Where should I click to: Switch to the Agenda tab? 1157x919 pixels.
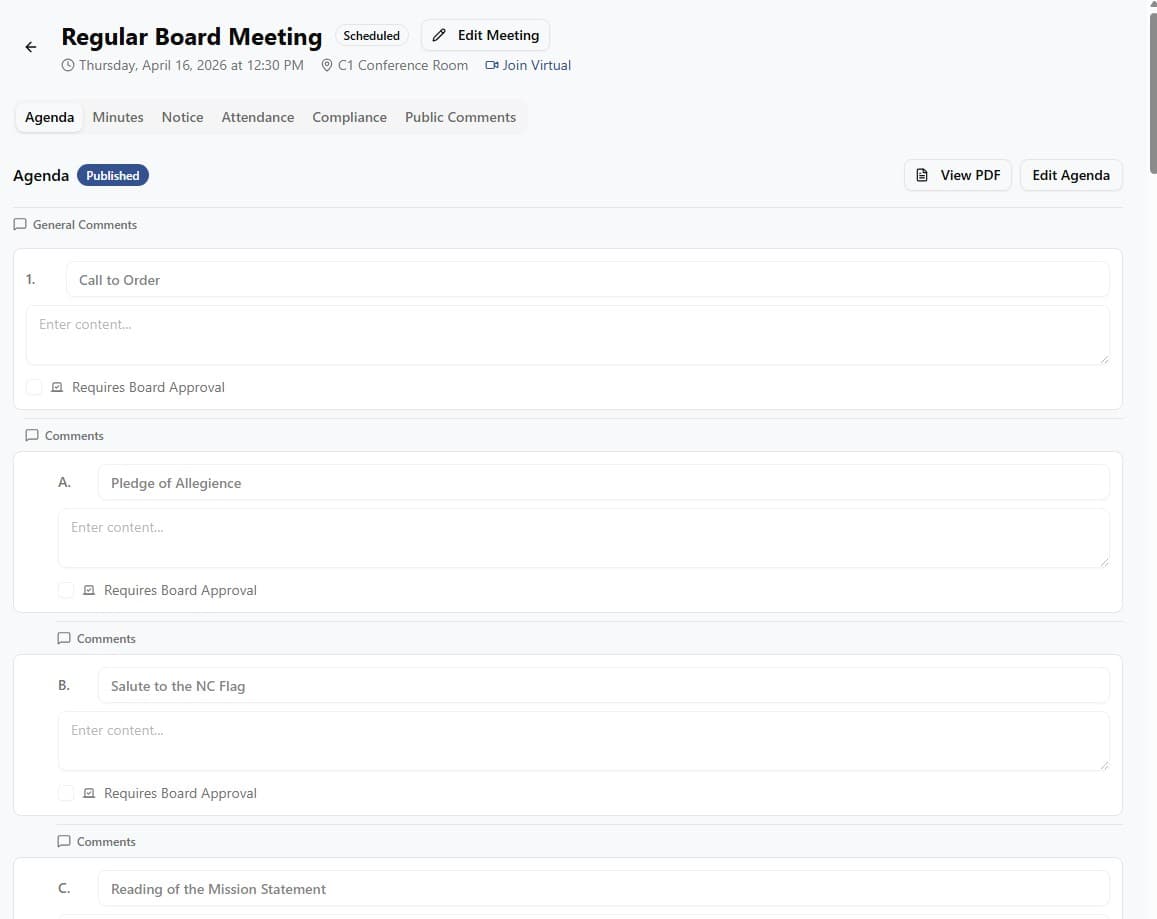coord(49,117)
